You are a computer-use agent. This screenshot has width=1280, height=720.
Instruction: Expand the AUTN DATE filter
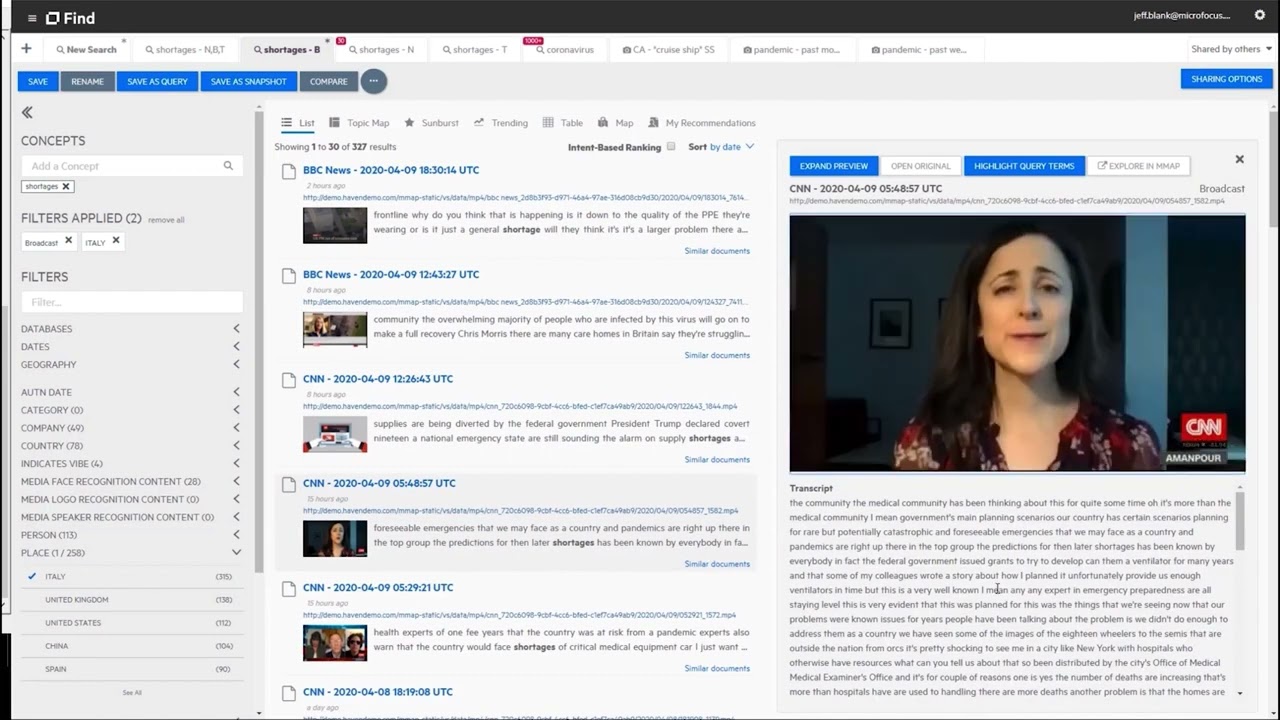click(x=131, y=392)
